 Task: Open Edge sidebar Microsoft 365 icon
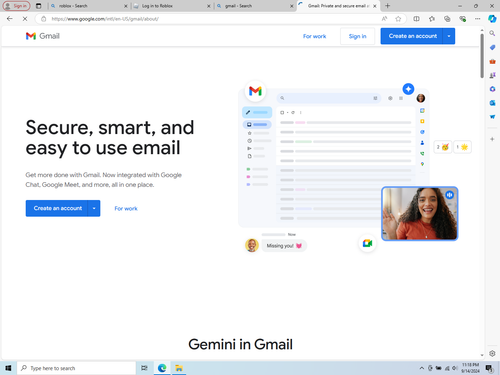[x=492, y=89]
